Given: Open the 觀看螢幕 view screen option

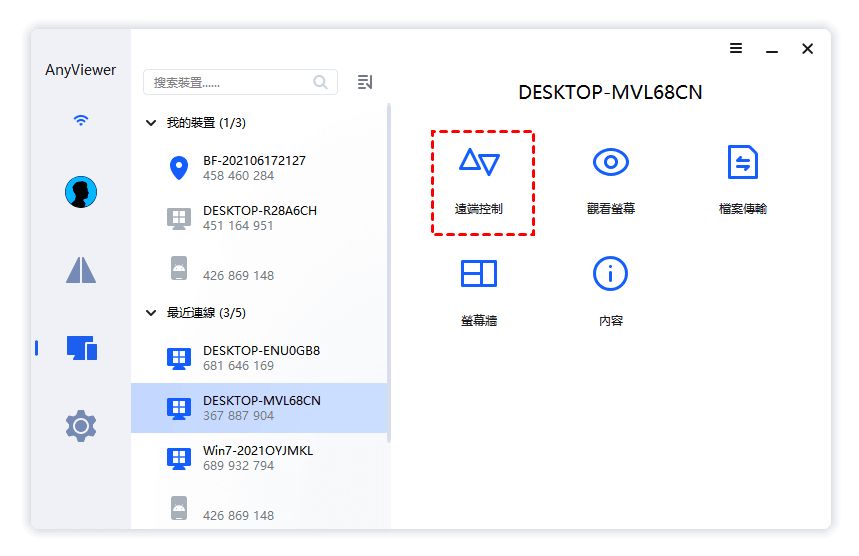Looking at the screenshot, I should [610, 163].
